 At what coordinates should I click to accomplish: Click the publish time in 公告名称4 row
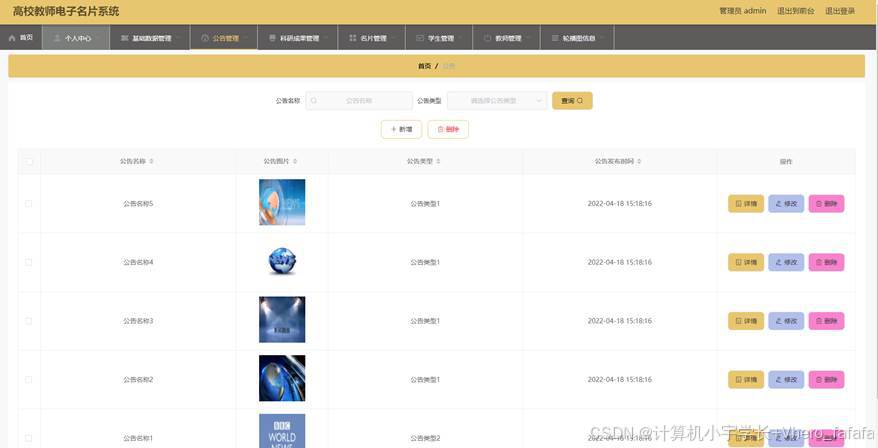click(x=619, y=262)
